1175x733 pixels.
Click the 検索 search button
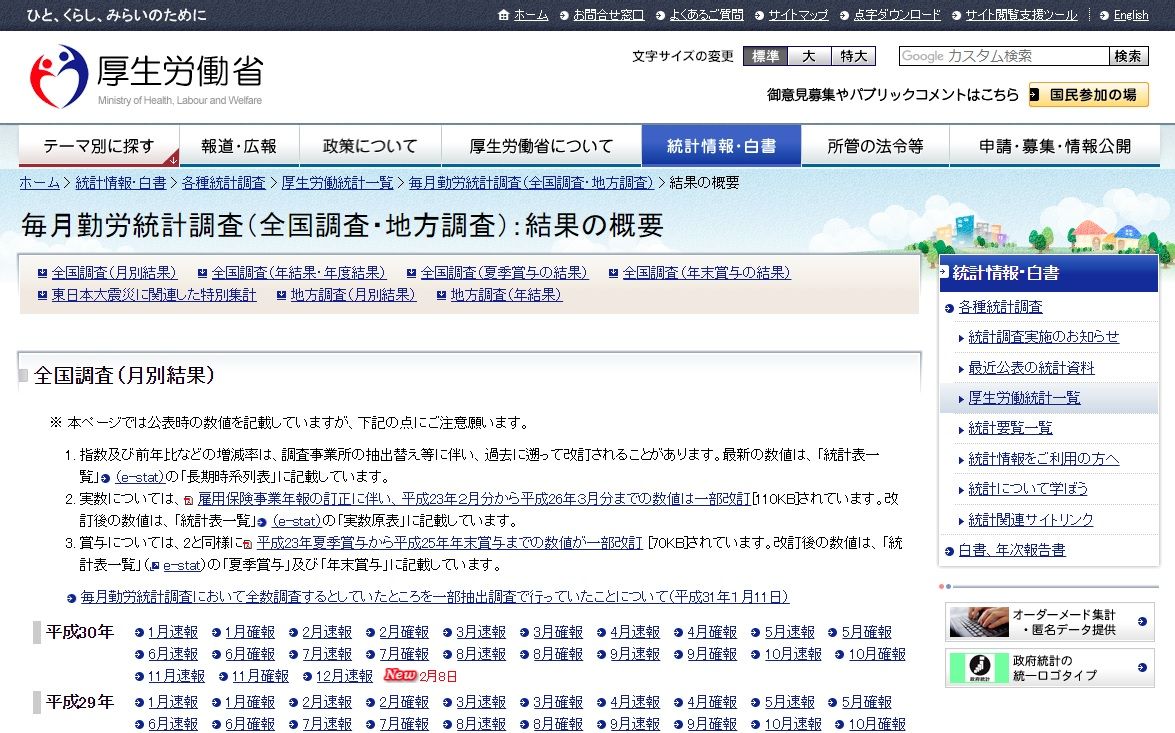pos(1128,56)
